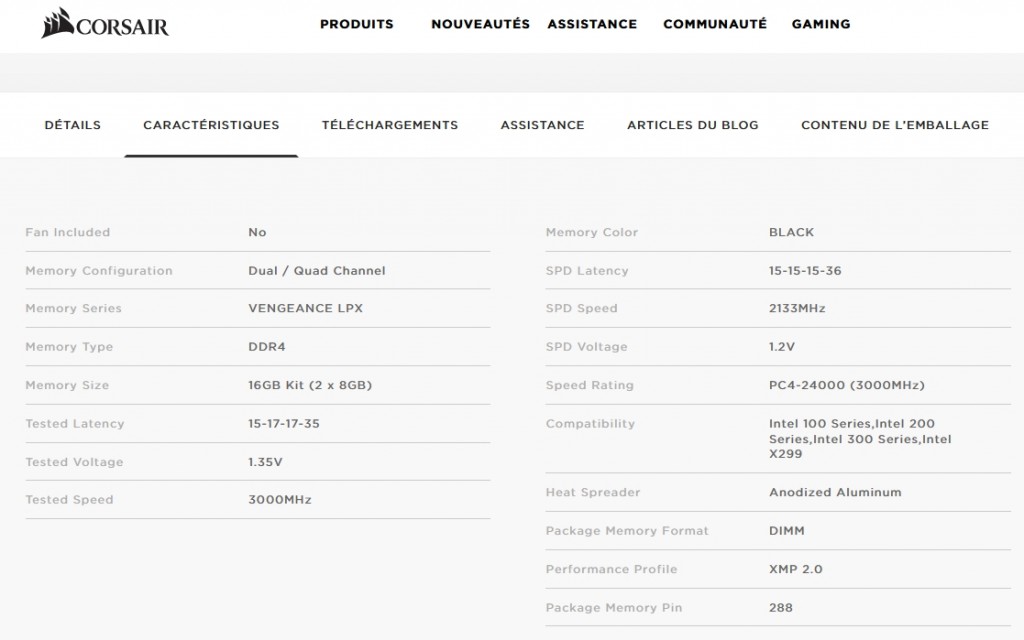Click the Fan Included value 'No'

coord(257,232)
